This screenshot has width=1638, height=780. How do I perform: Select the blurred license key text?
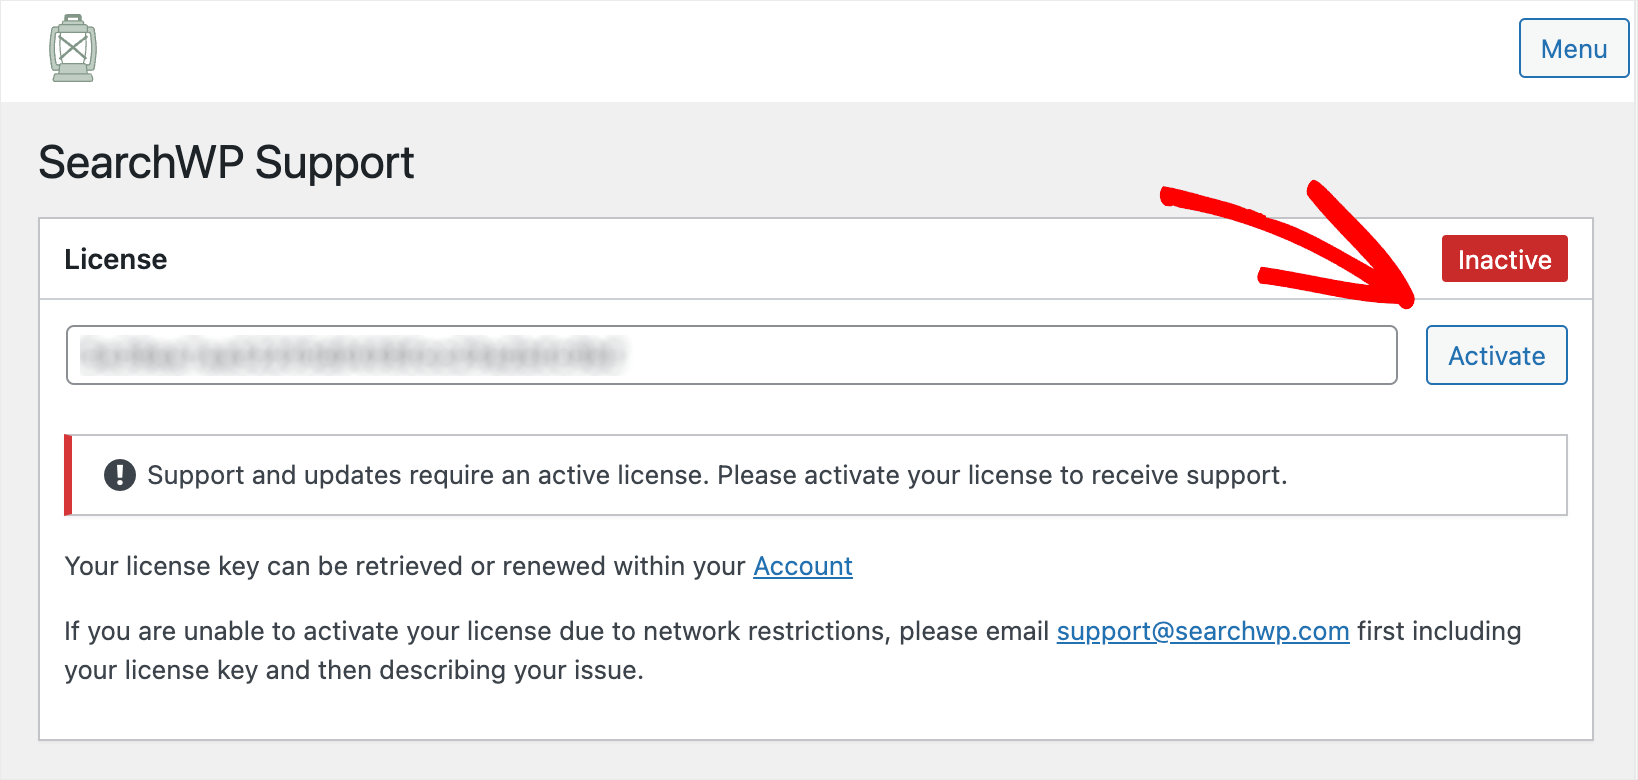352,355
